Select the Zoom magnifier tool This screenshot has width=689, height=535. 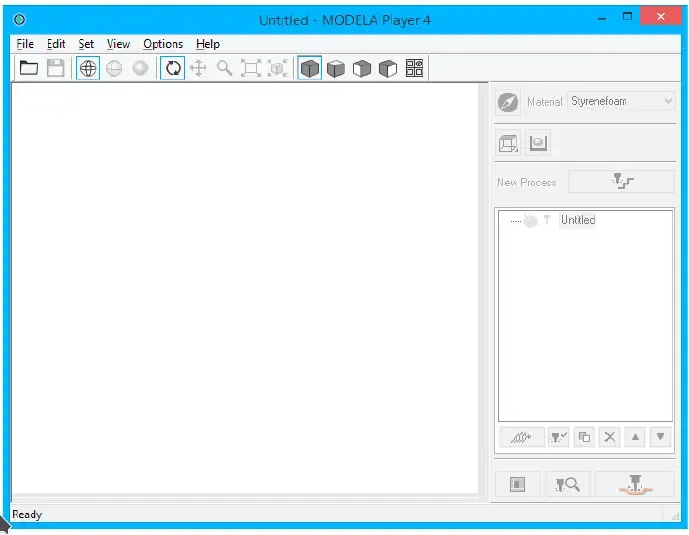(x=225, y=68)
